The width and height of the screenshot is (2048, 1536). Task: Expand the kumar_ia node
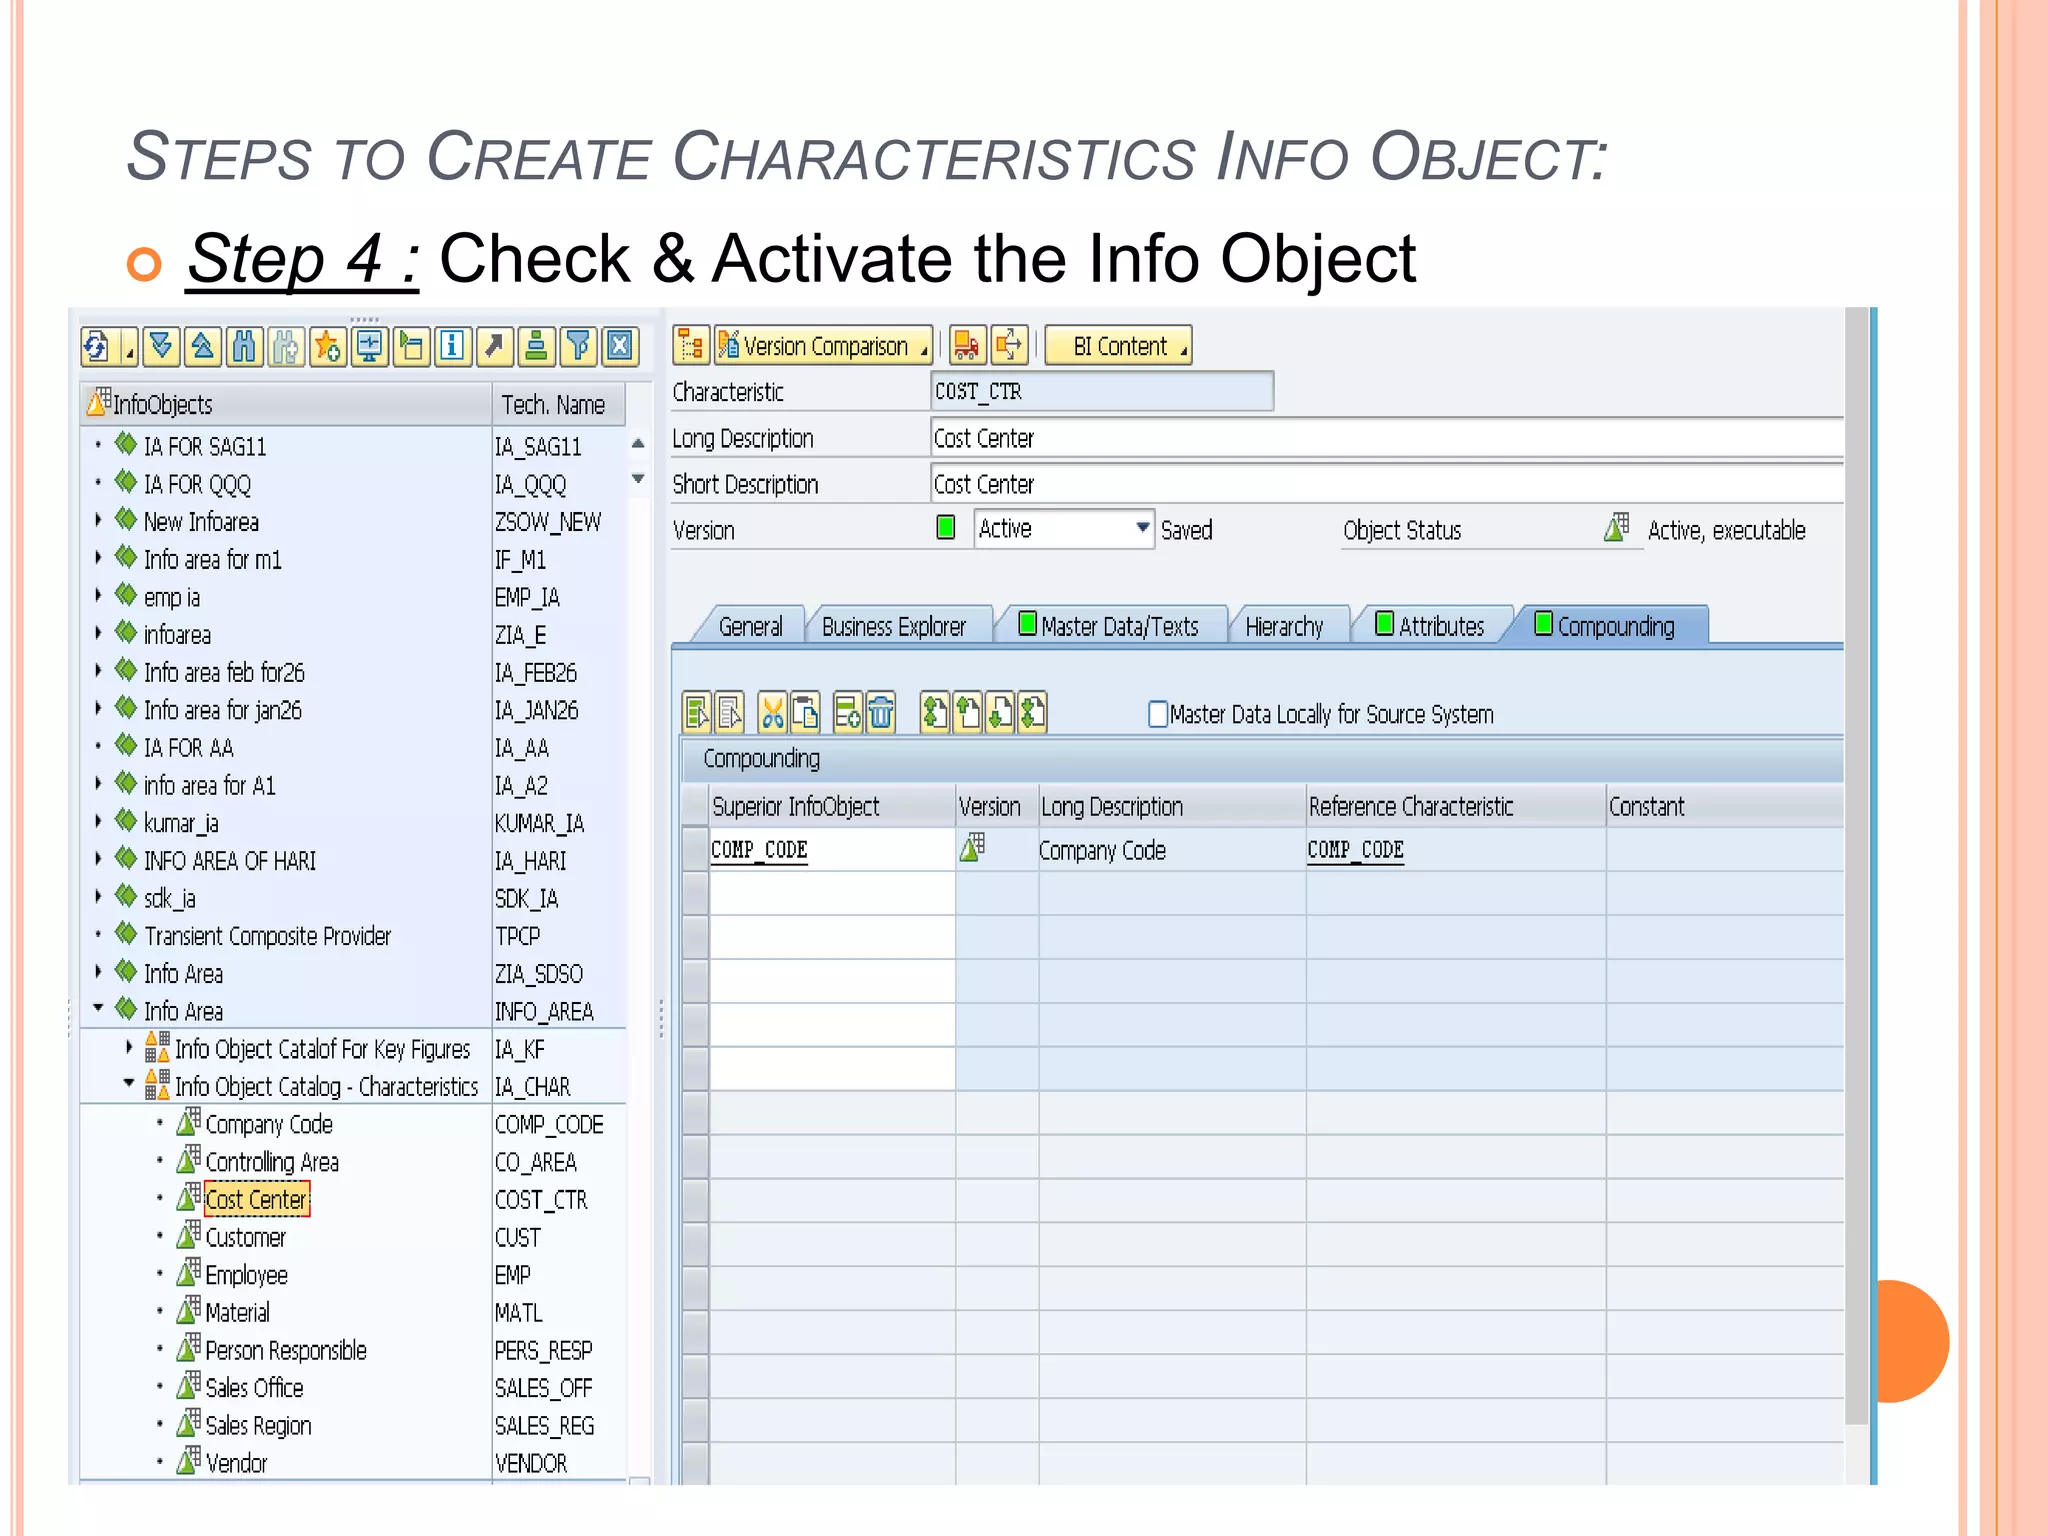click(98, 821)
